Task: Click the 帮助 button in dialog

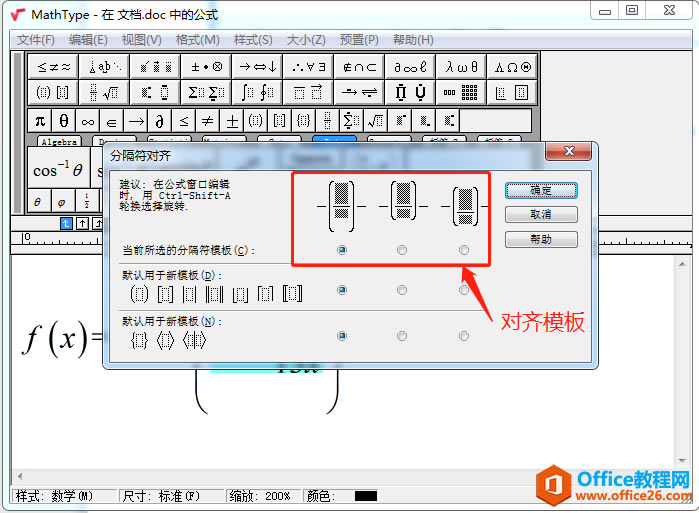Action: point(541,239)
